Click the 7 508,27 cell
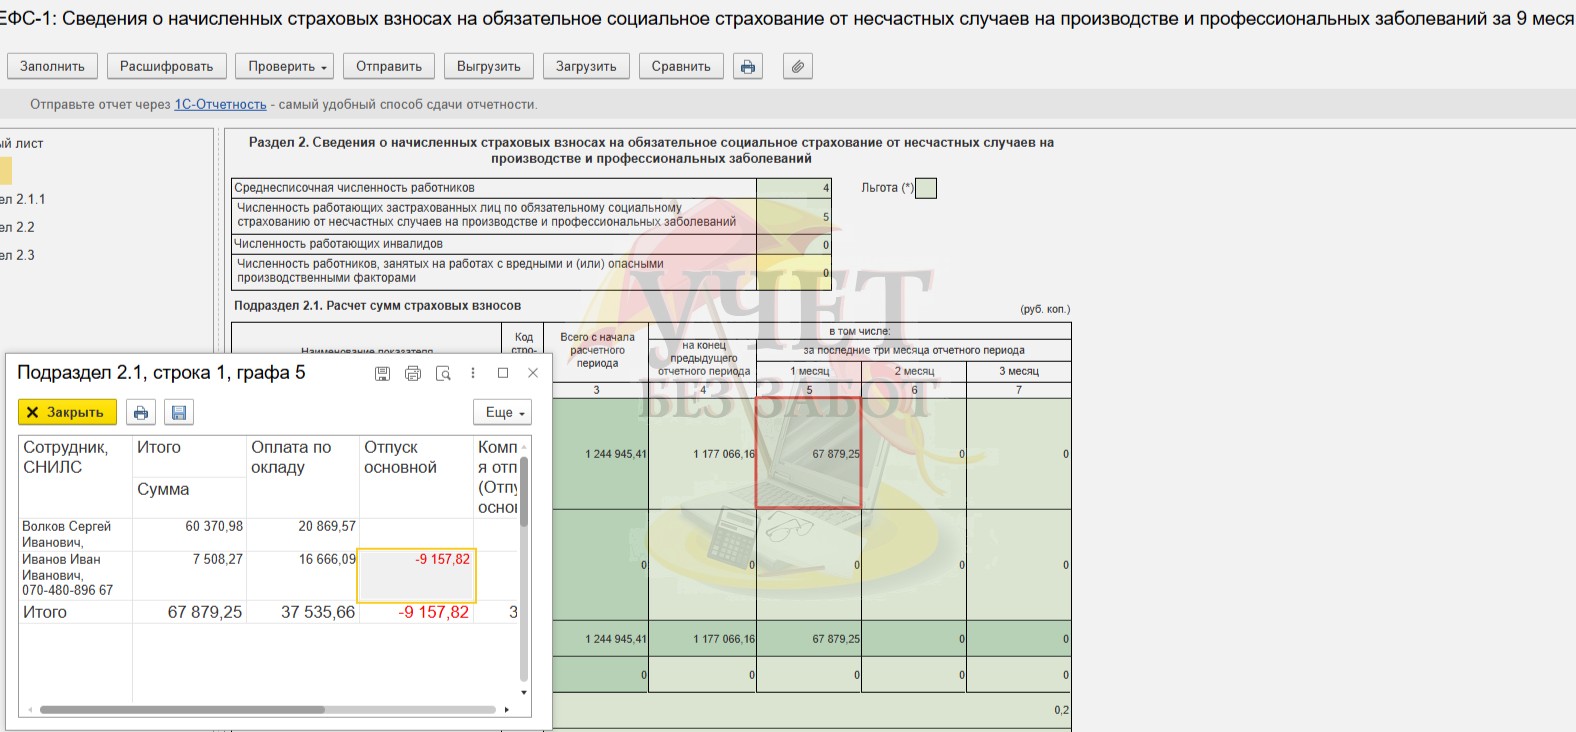Screen dimensions: 1576x732 189,575
